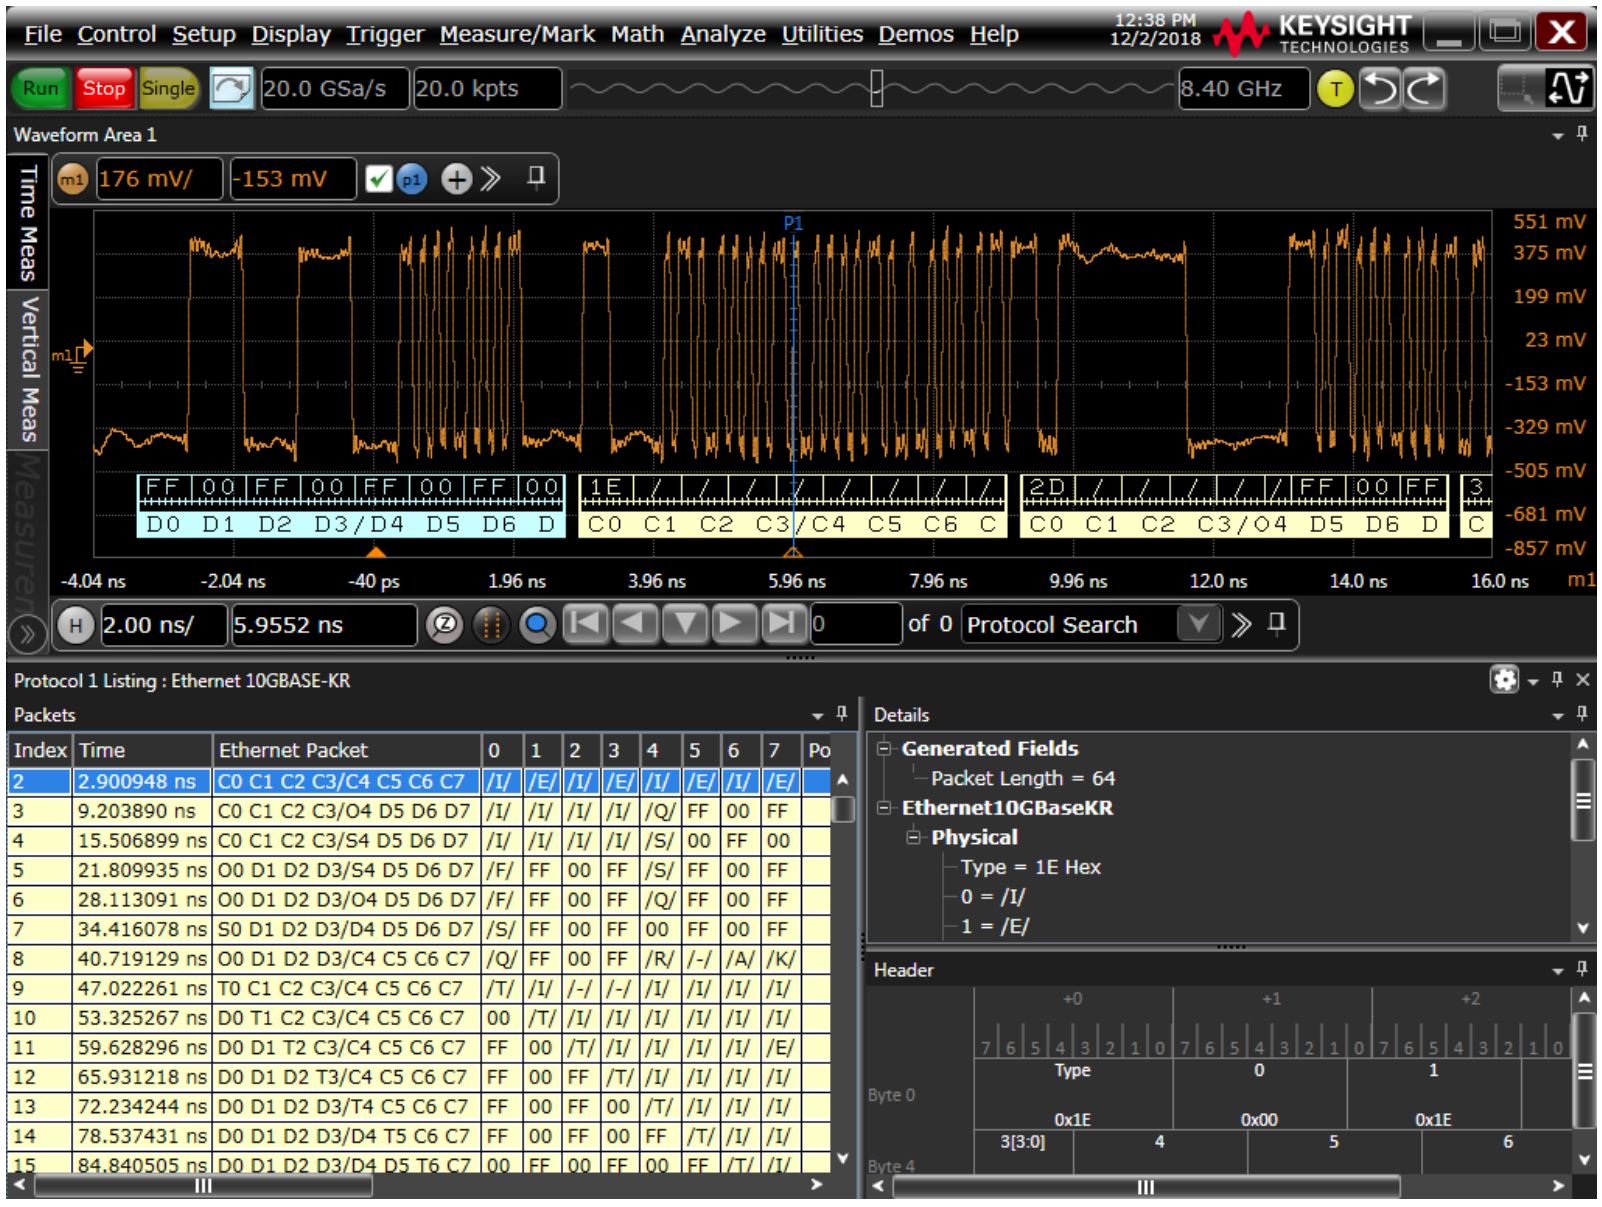This screenshot has height=1207, width=1602.
Task: Pin the horizontal navigation toolbar
Action: [x=1275, y=624]
